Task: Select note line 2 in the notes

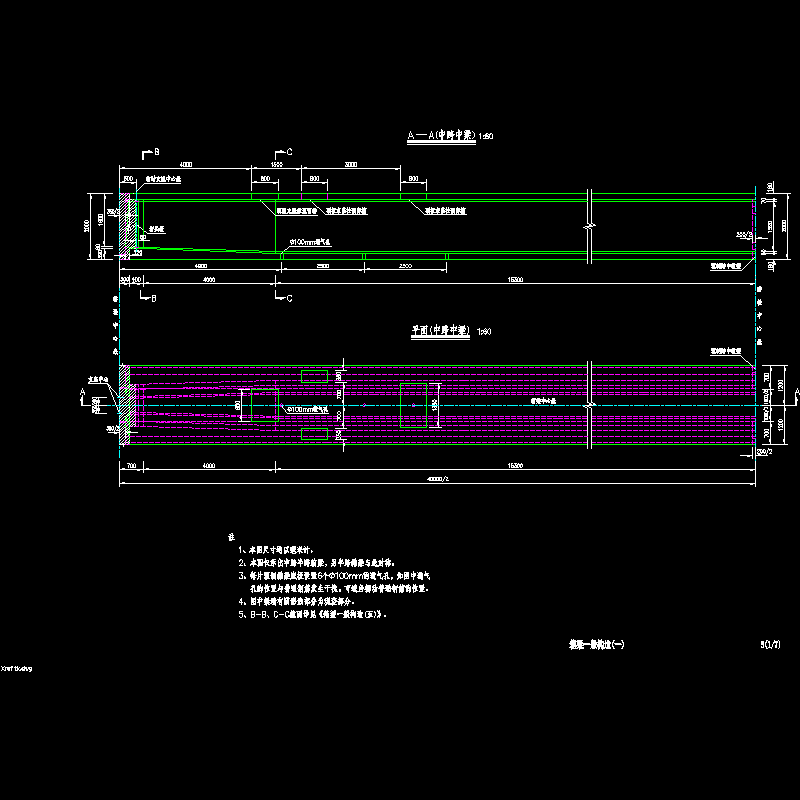Action: coord(316,563)
